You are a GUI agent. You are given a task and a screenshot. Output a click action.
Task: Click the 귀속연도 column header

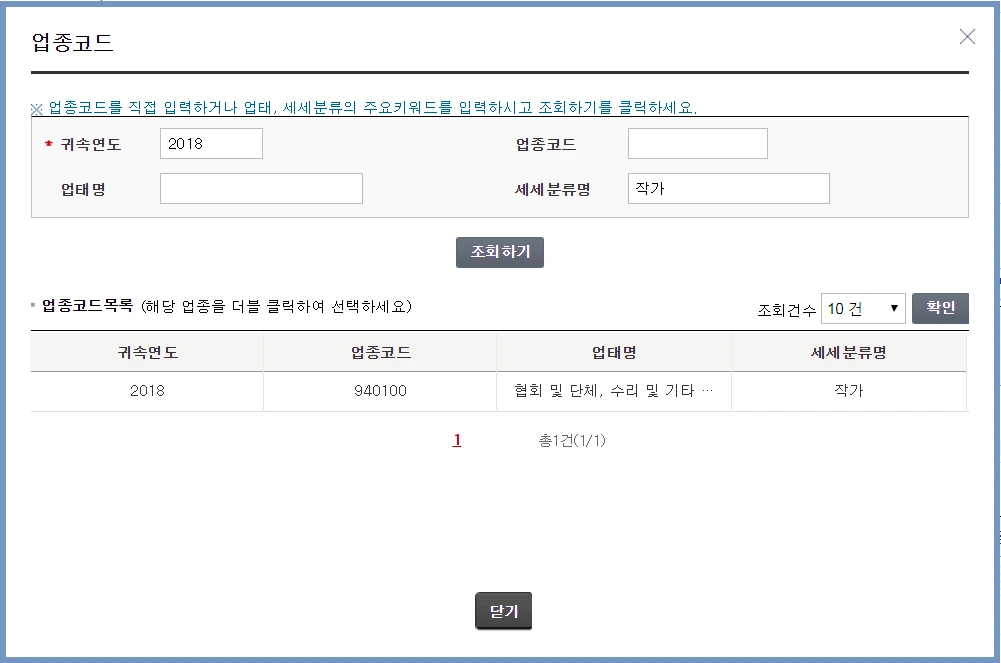tap(146, 352)
